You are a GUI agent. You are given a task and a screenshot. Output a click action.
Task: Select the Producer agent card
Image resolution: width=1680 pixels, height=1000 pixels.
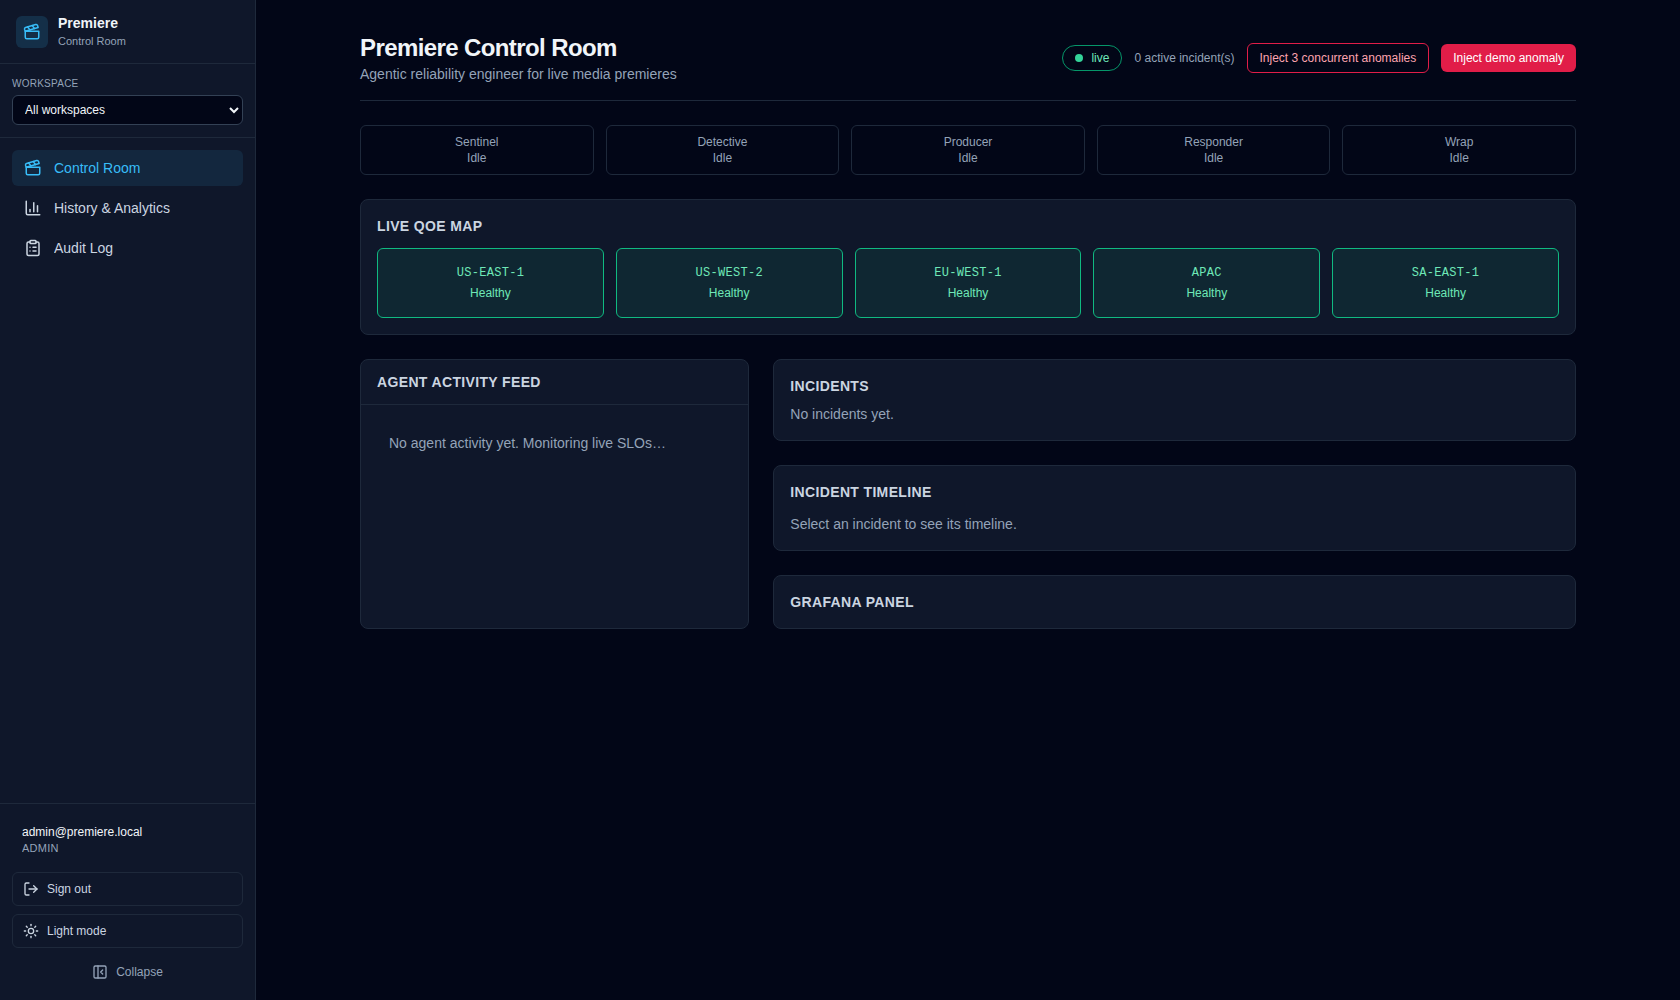pos(967,150)
